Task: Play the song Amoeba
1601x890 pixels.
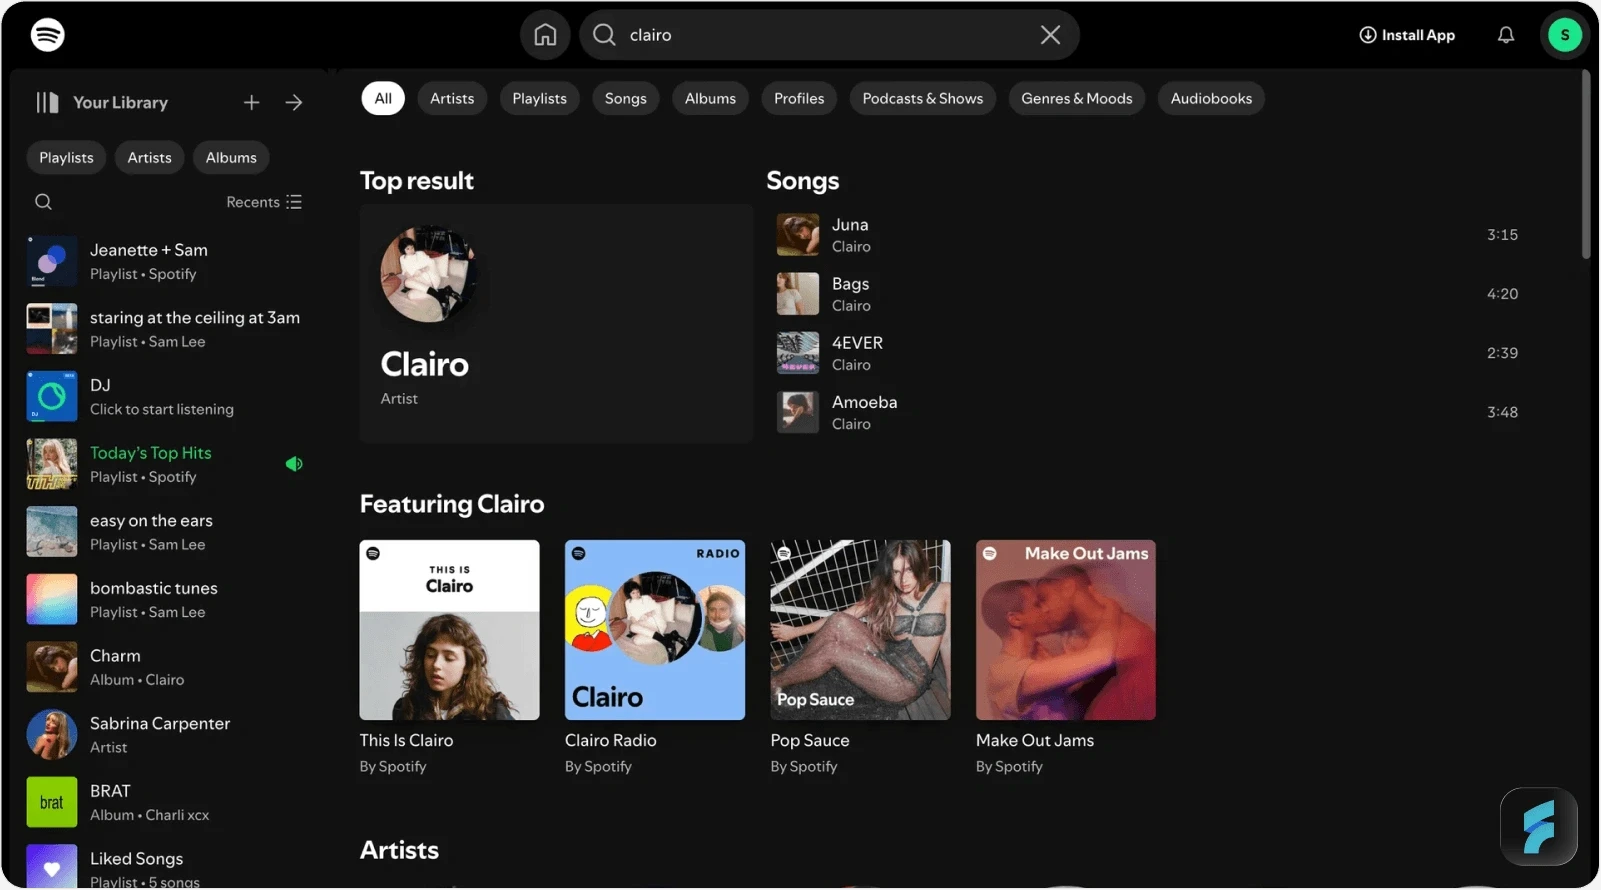Action: coord(1148,412)
